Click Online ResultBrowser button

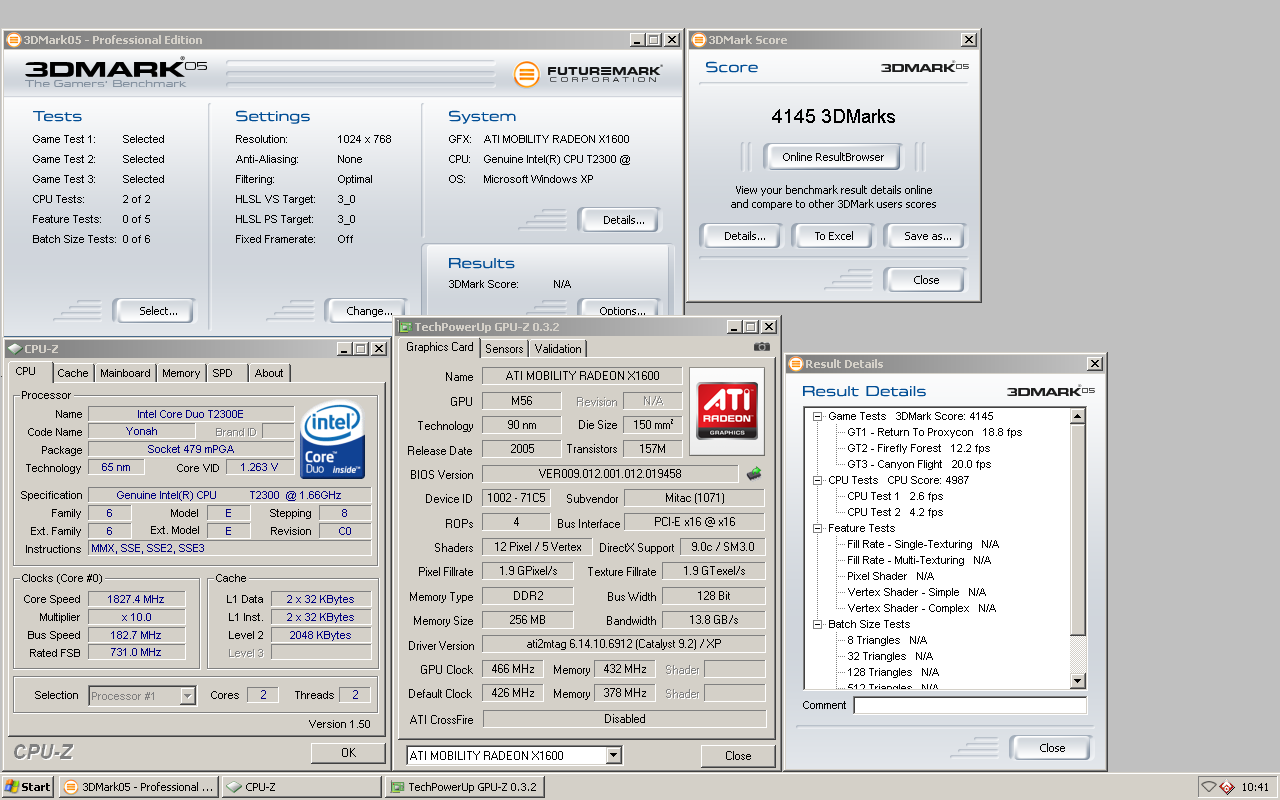(x=833, y=157)
